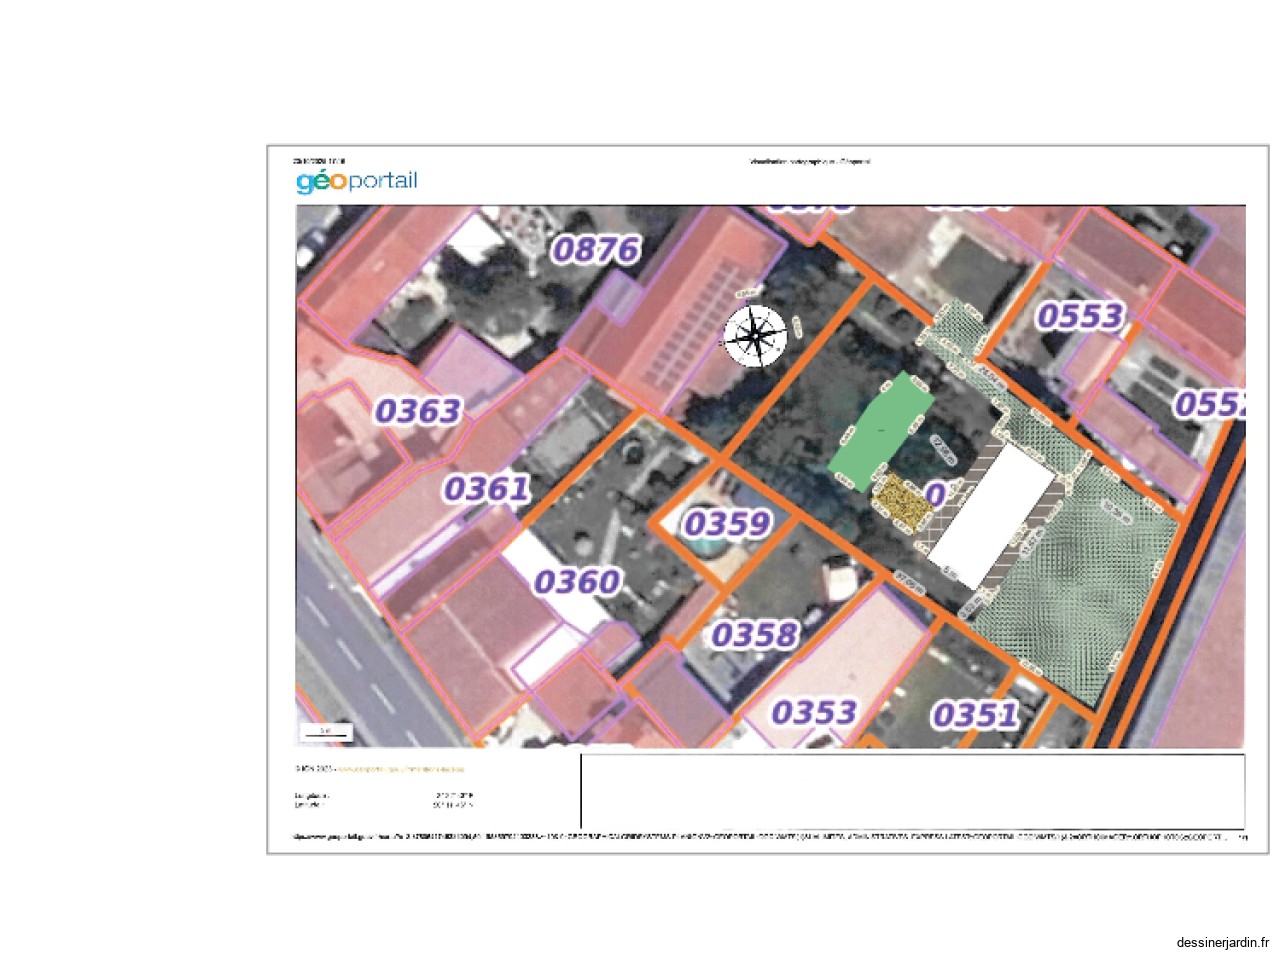Open the dessinerjardin.fr watermark link
Screen dimensions: 1280x960
tap(1222, 942)
